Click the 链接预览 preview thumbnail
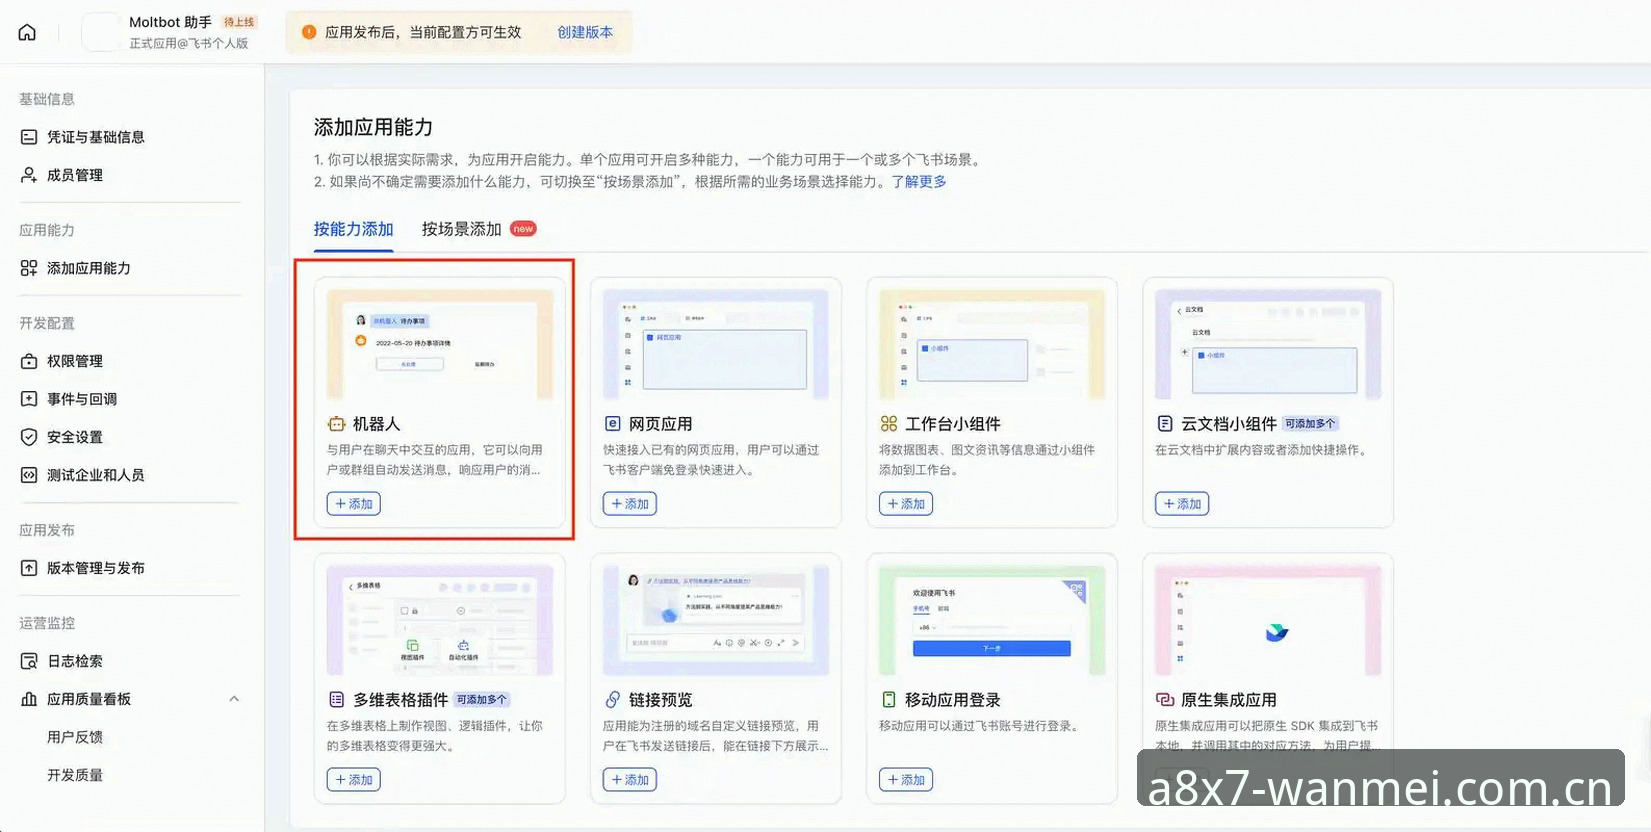 click(716, 621)
